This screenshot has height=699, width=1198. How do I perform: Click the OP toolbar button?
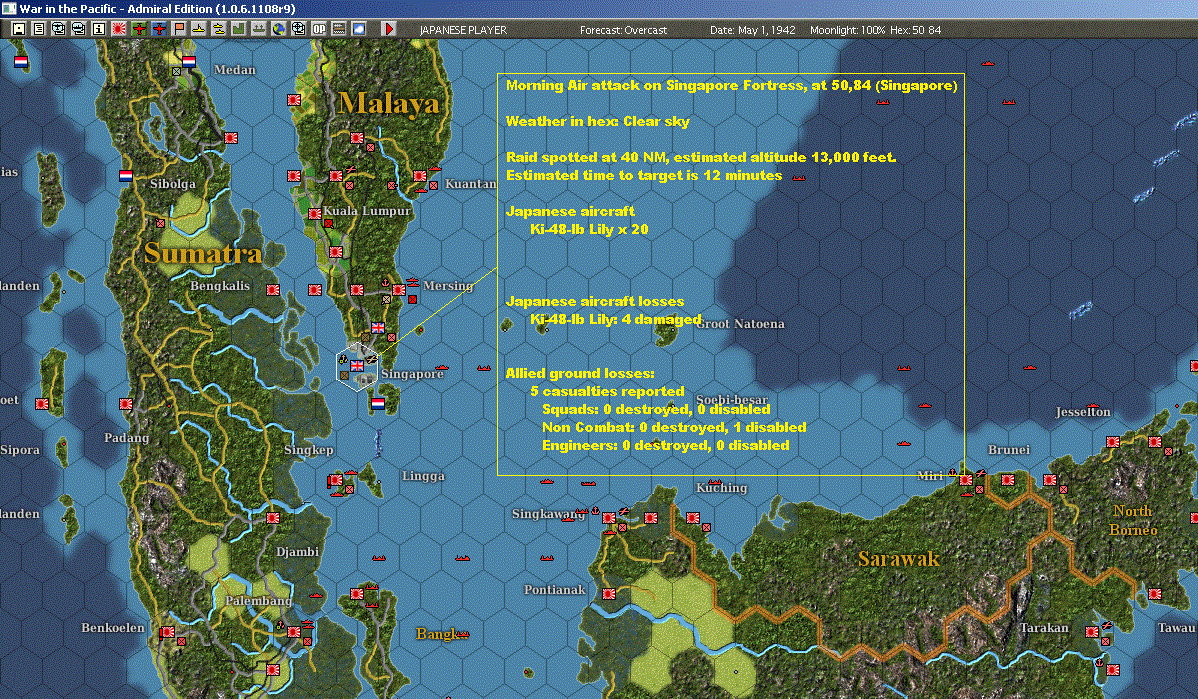click(x=319, y=29)
